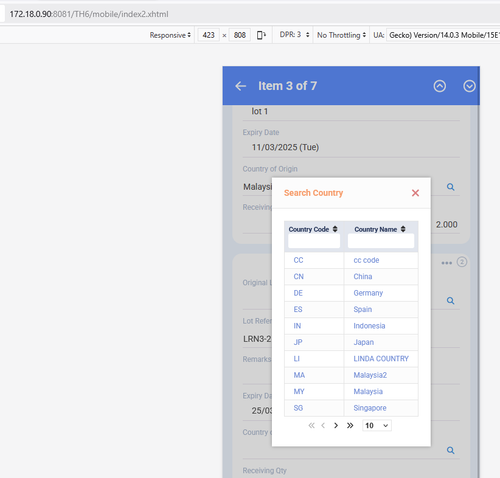The width and height of the screenshot is (500, 478).
Task: Click the UA user agent field
Action: (443, 35)
